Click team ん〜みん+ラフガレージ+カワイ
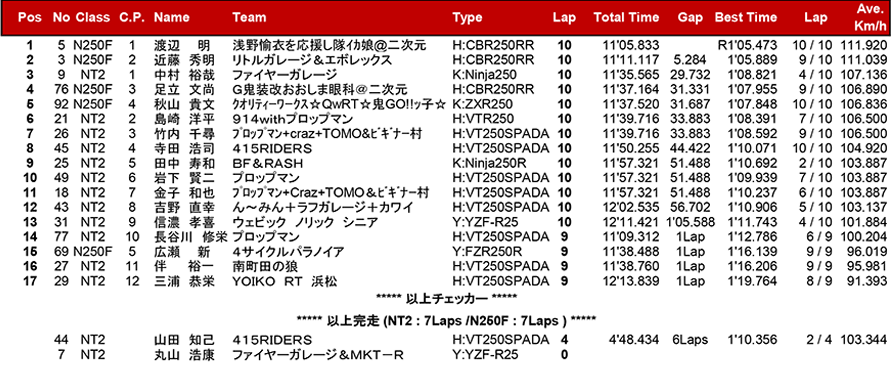 [x=323, y=208]
